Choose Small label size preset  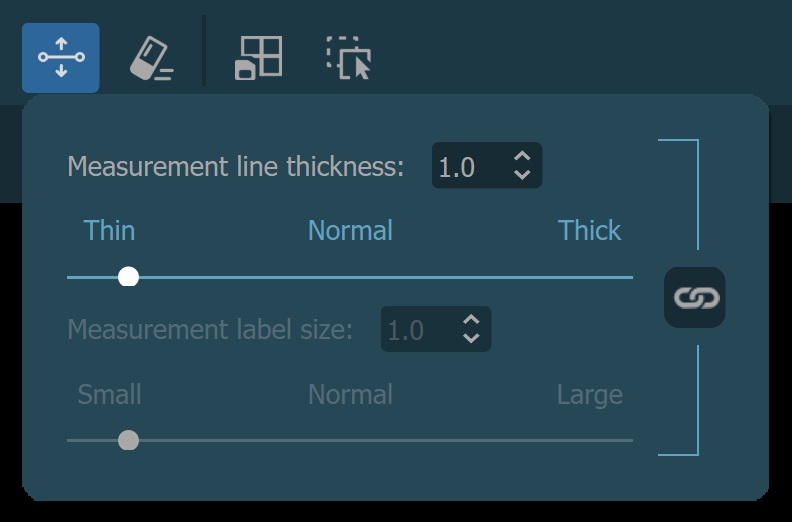pyautogui.click(x=109, y=395)
